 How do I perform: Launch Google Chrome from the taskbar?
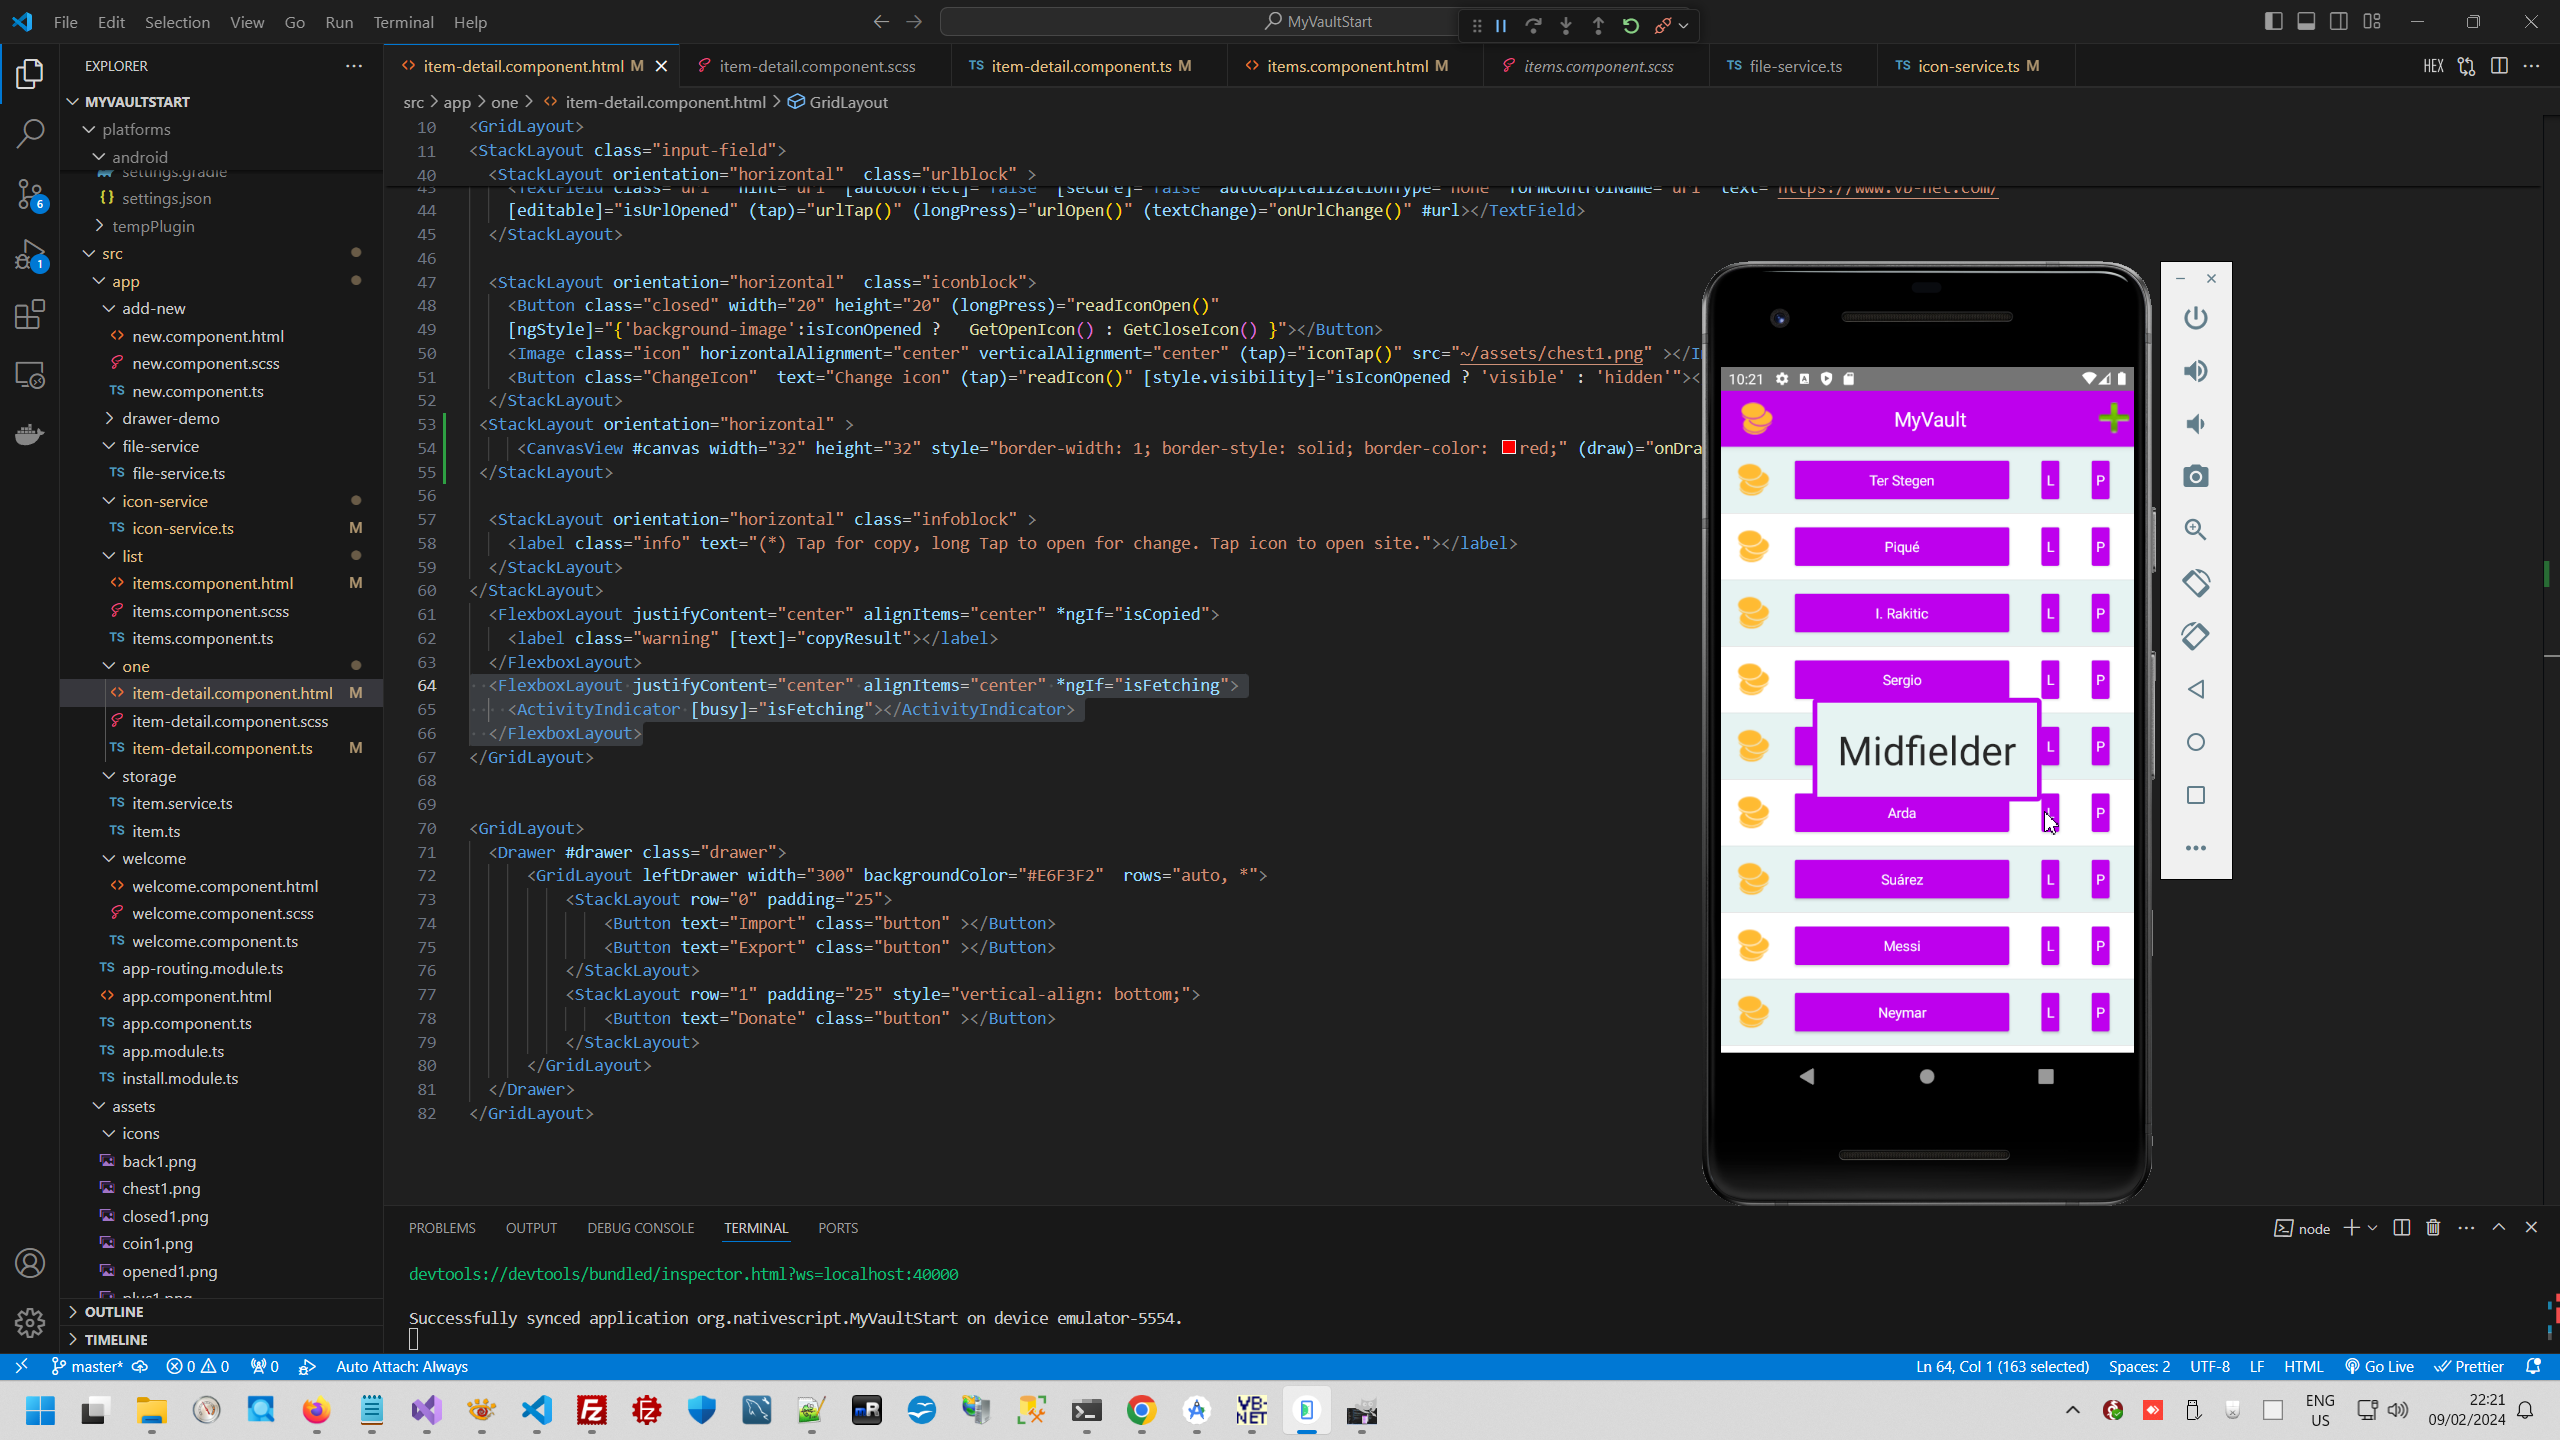click(x=1142, y=1412)
